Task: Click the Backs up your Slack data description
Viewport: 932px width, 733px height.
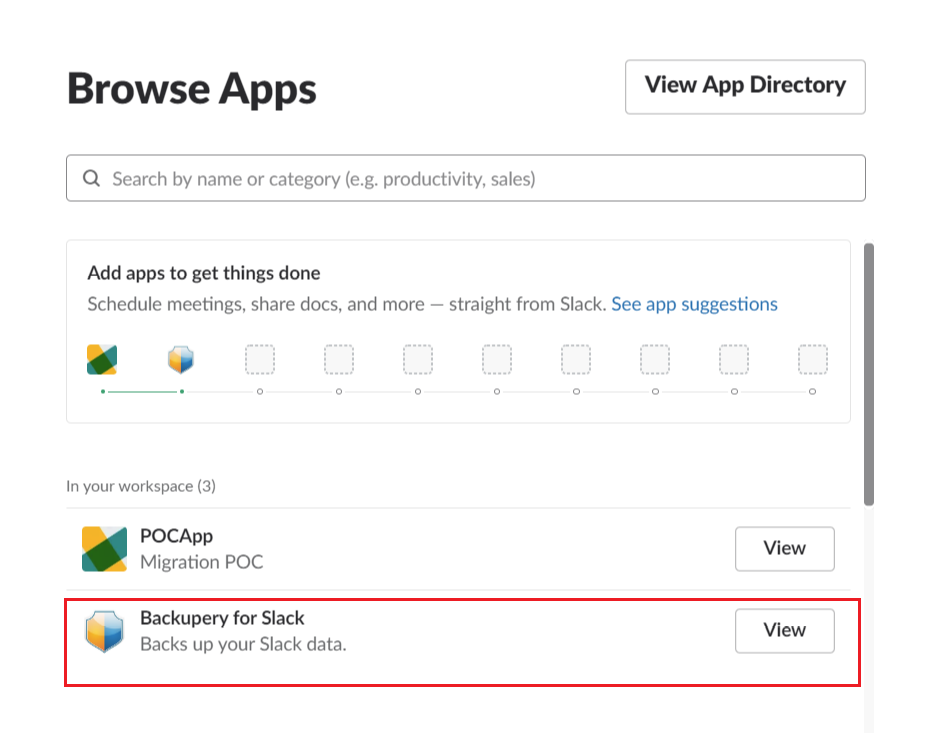Action: (x=243, y=644)
